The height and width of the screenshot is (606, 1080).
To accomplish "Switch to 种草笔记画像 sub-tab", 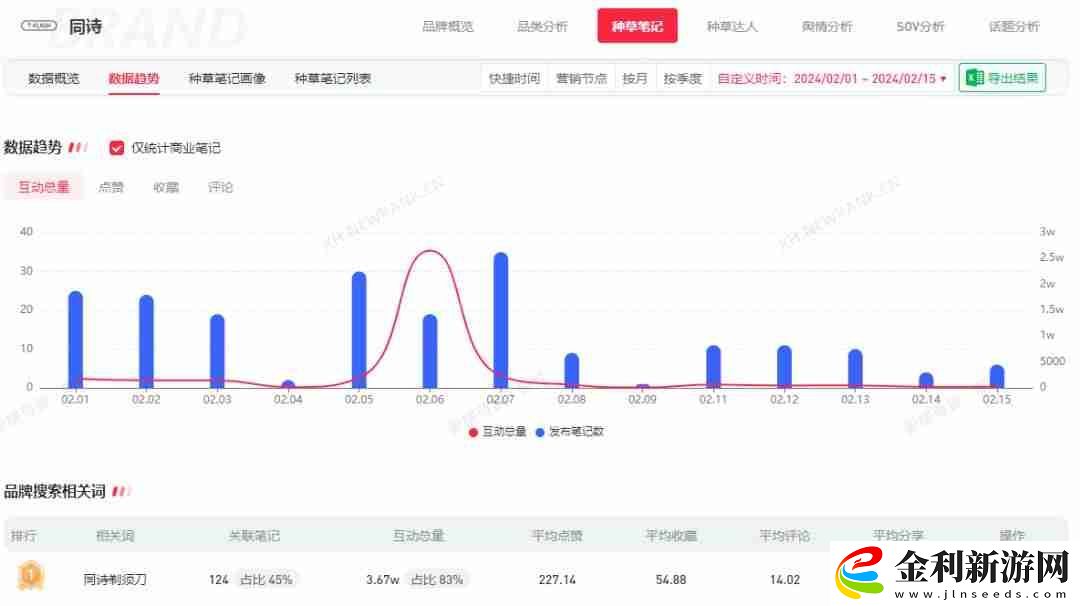I will coord(227,79).
